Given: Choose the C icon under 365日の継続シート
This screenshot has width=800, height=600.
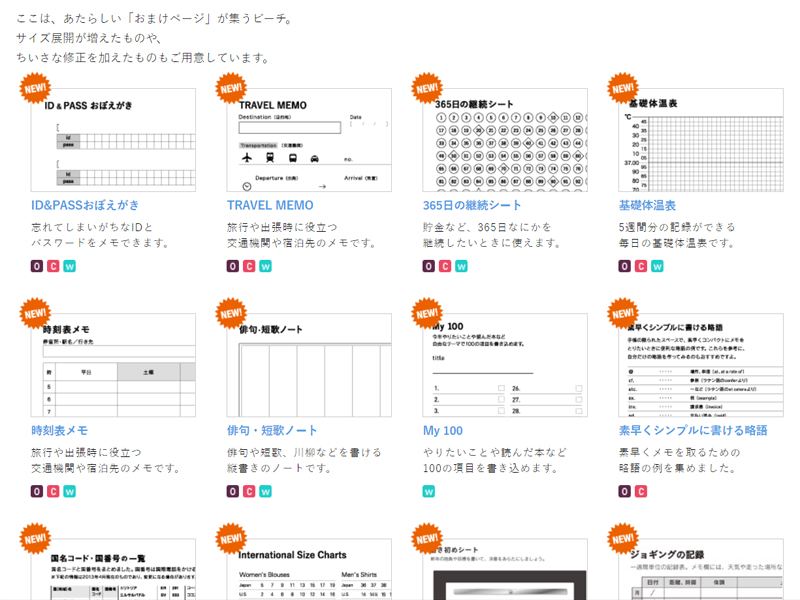Looking at the screenshot, I should click(x=445, y=266).
